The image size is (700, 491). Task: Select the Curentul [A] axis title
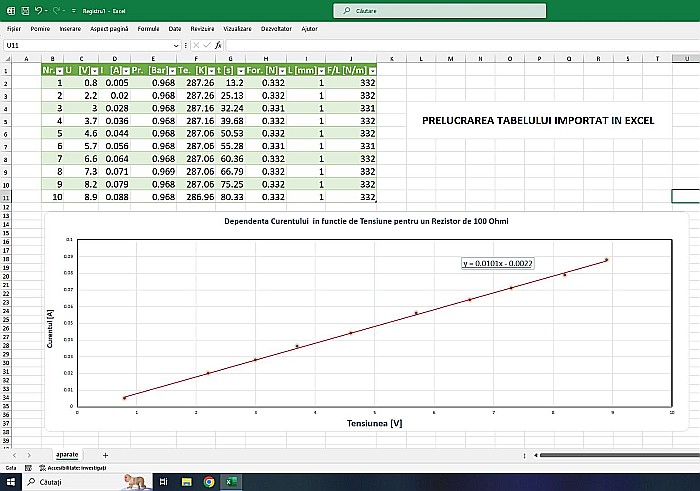point(50,329)
